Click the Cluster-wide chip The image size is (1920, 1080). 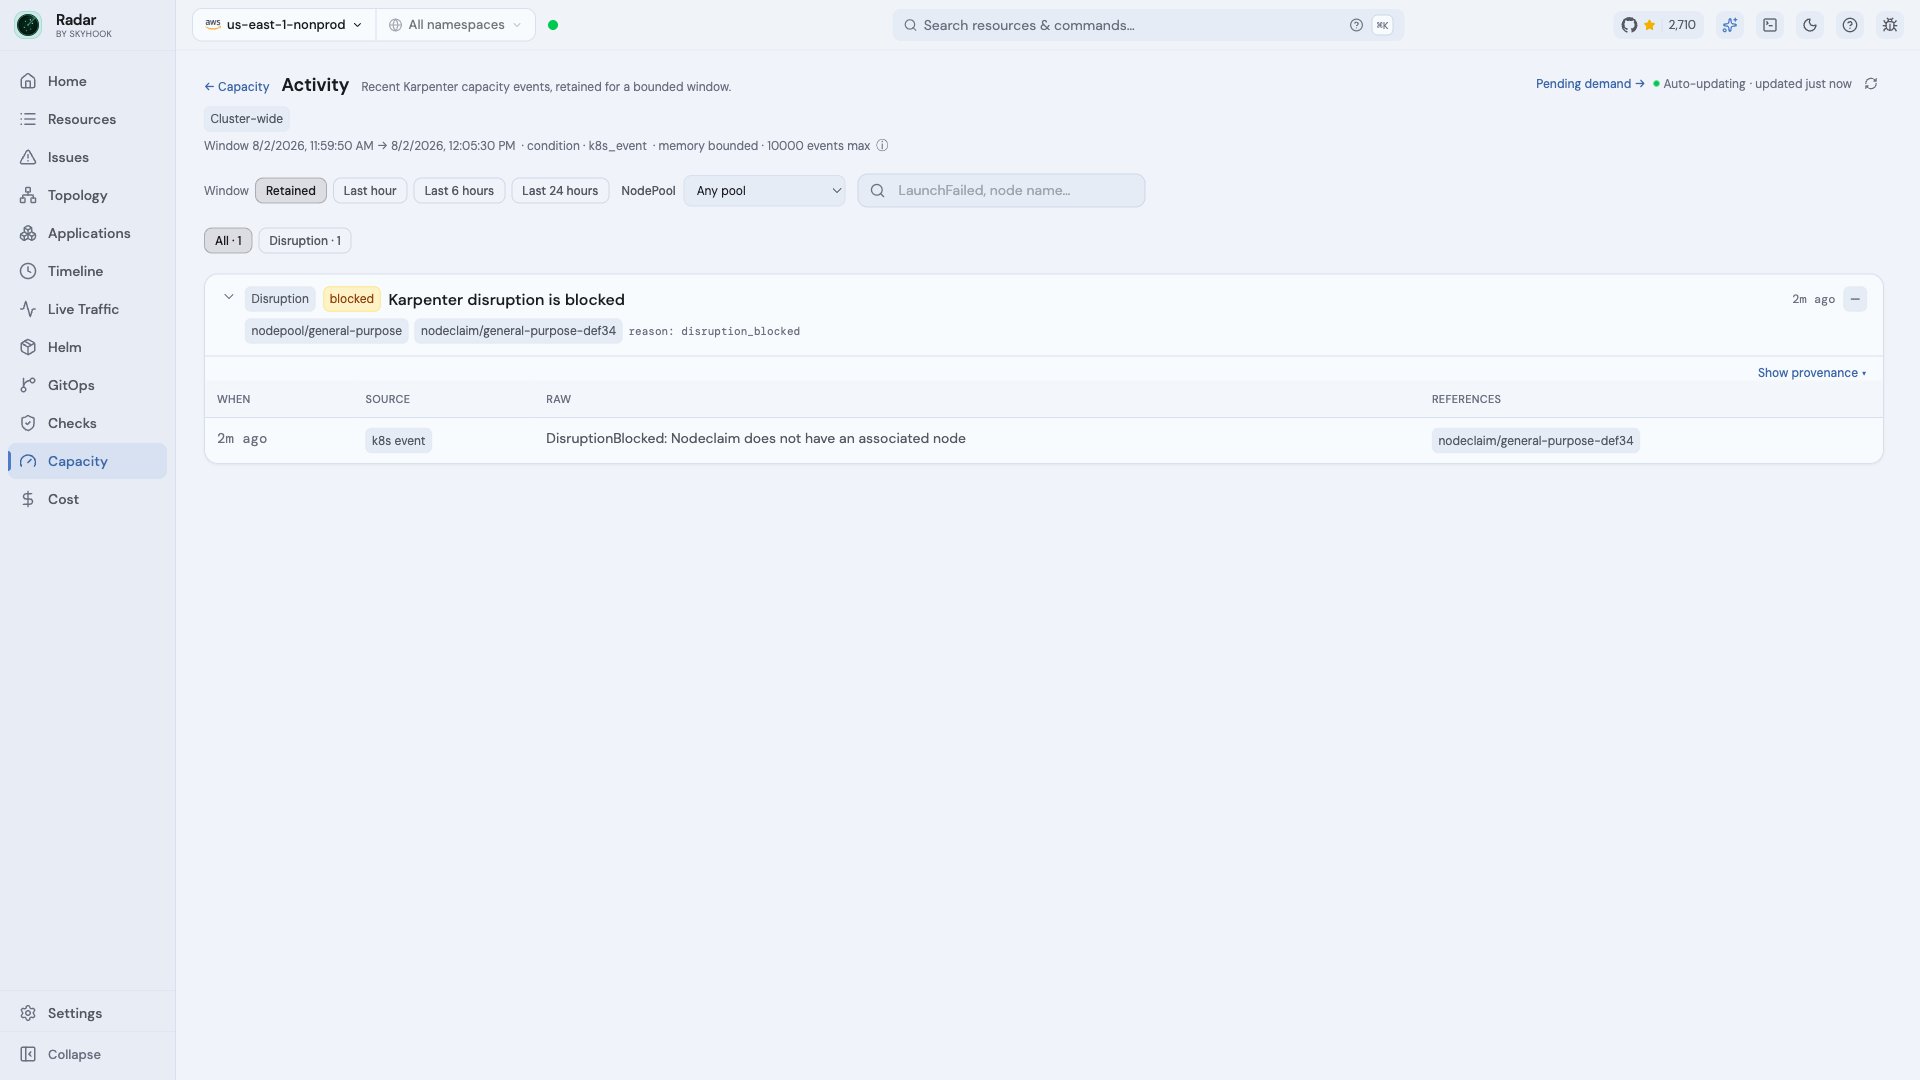pos(247,119)
